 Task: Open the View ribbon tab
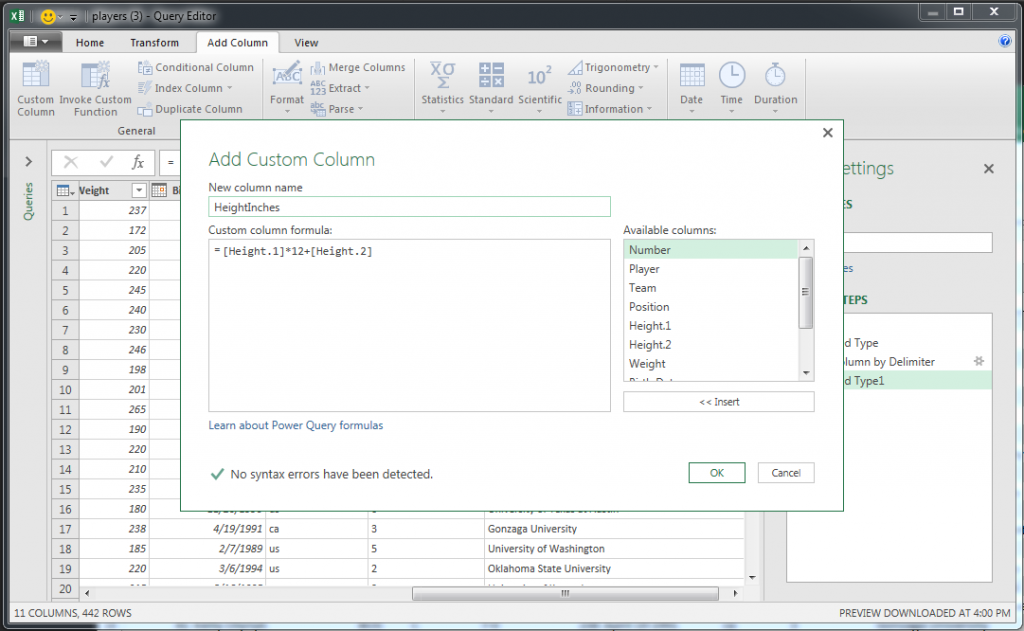point(306,43)
